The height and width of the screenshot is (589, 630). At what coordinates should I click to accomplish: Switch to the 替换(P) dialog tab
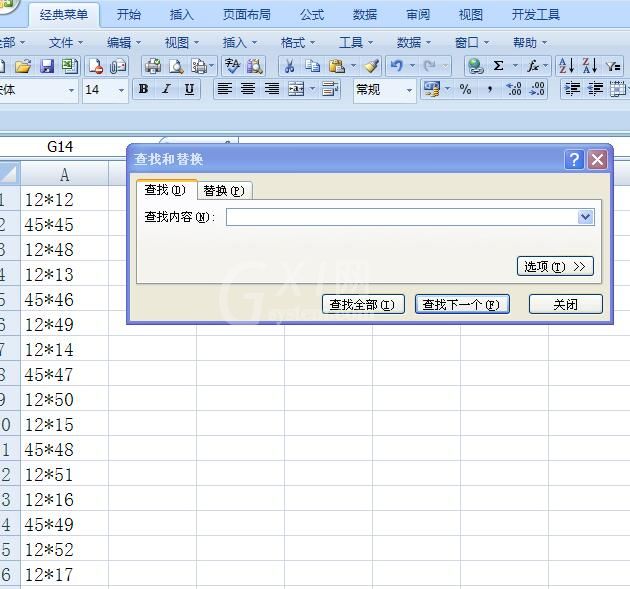(224, 190)
